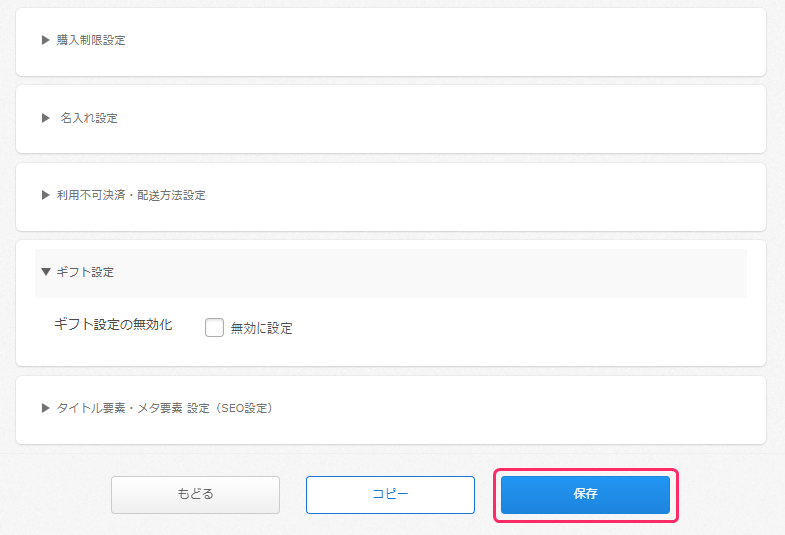Image resolution: width=785 pixels, height=535 pixels.
Task: Save changes with the 保存 button
Action: click(x=585, y=494)
